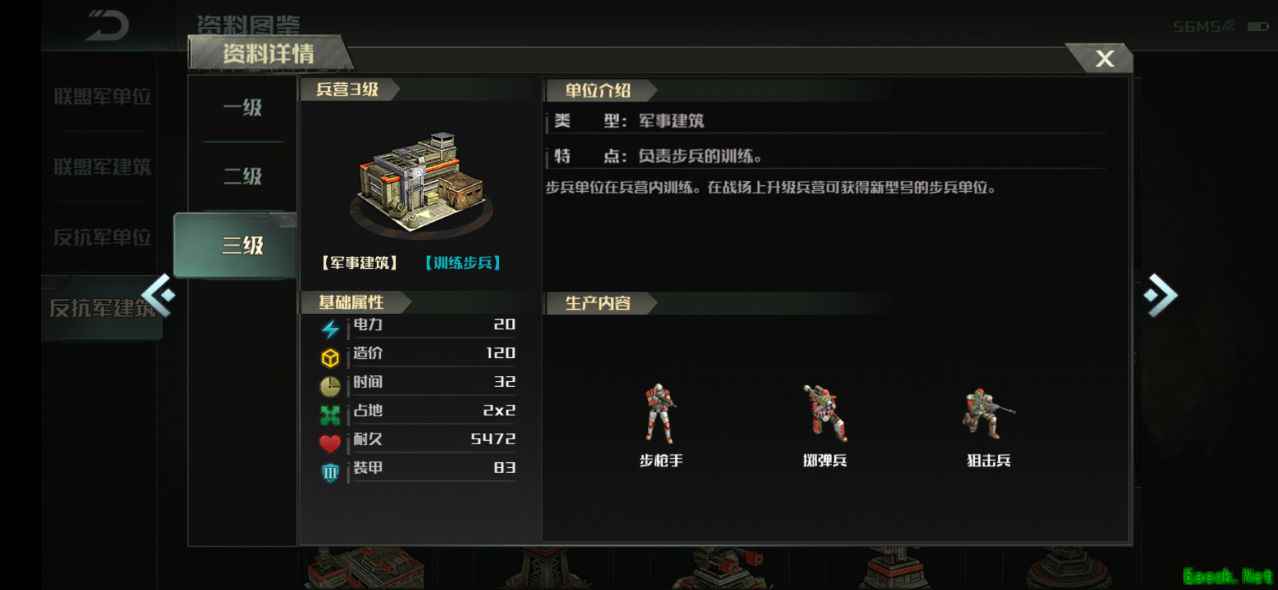This screenshot has width=1278, height=590.
Task: Select the 步枪手 rifleman unit icon
Action: click(660, 414)
